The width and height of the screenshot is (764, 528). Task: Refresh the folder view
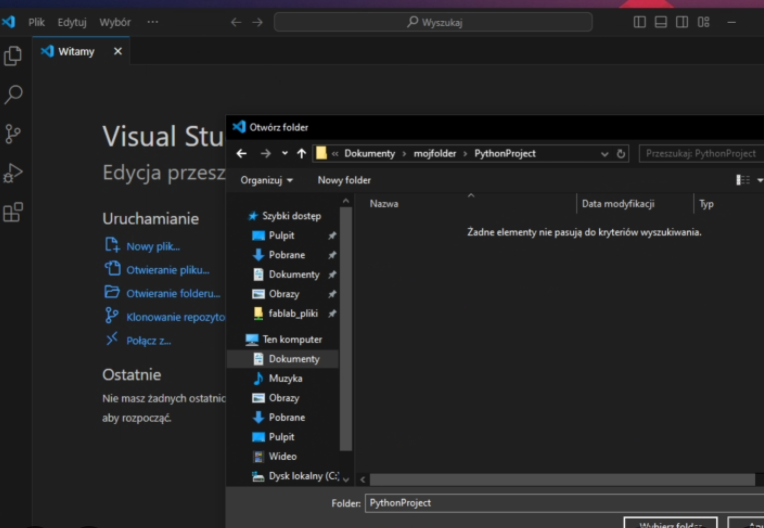pos(621,154)
